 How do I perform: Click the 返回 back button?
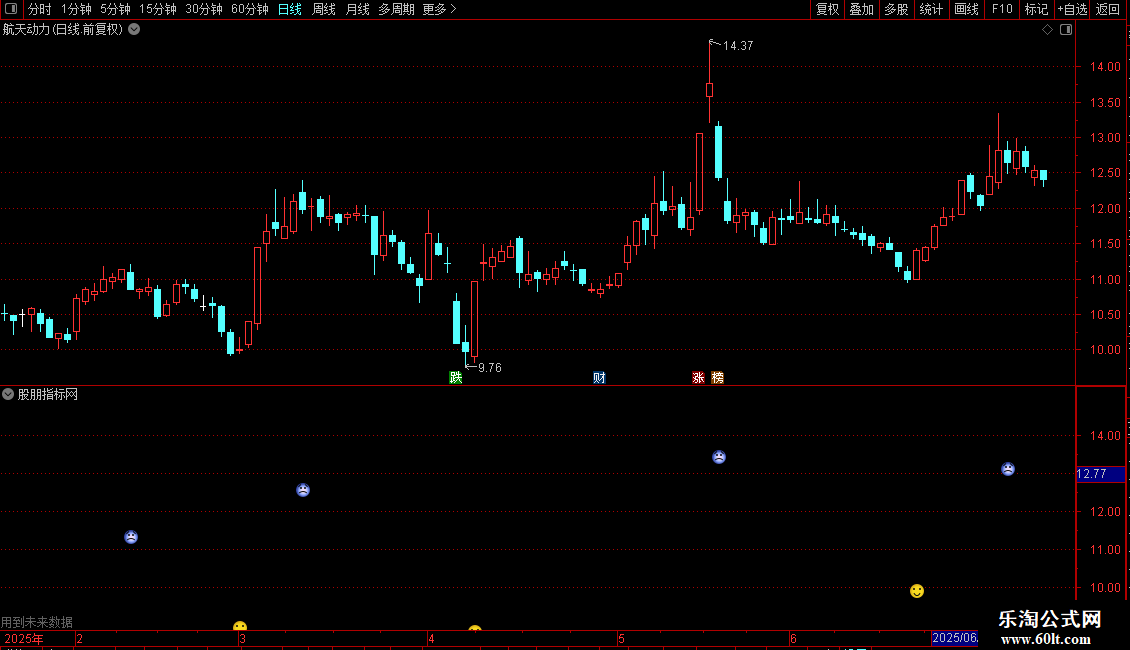pos(1108,9)
